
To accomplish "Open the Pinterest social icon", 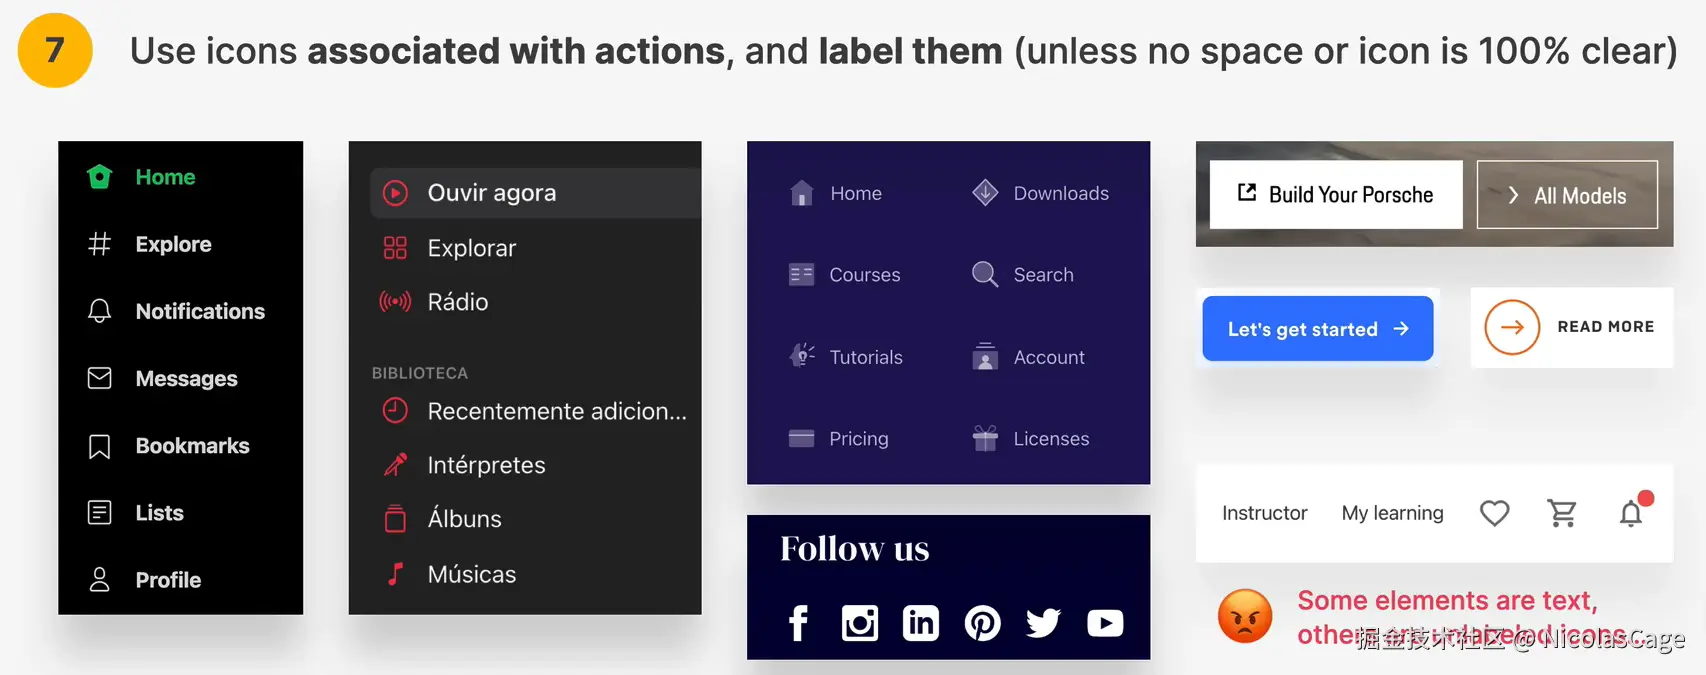I will tap(982, 623).
